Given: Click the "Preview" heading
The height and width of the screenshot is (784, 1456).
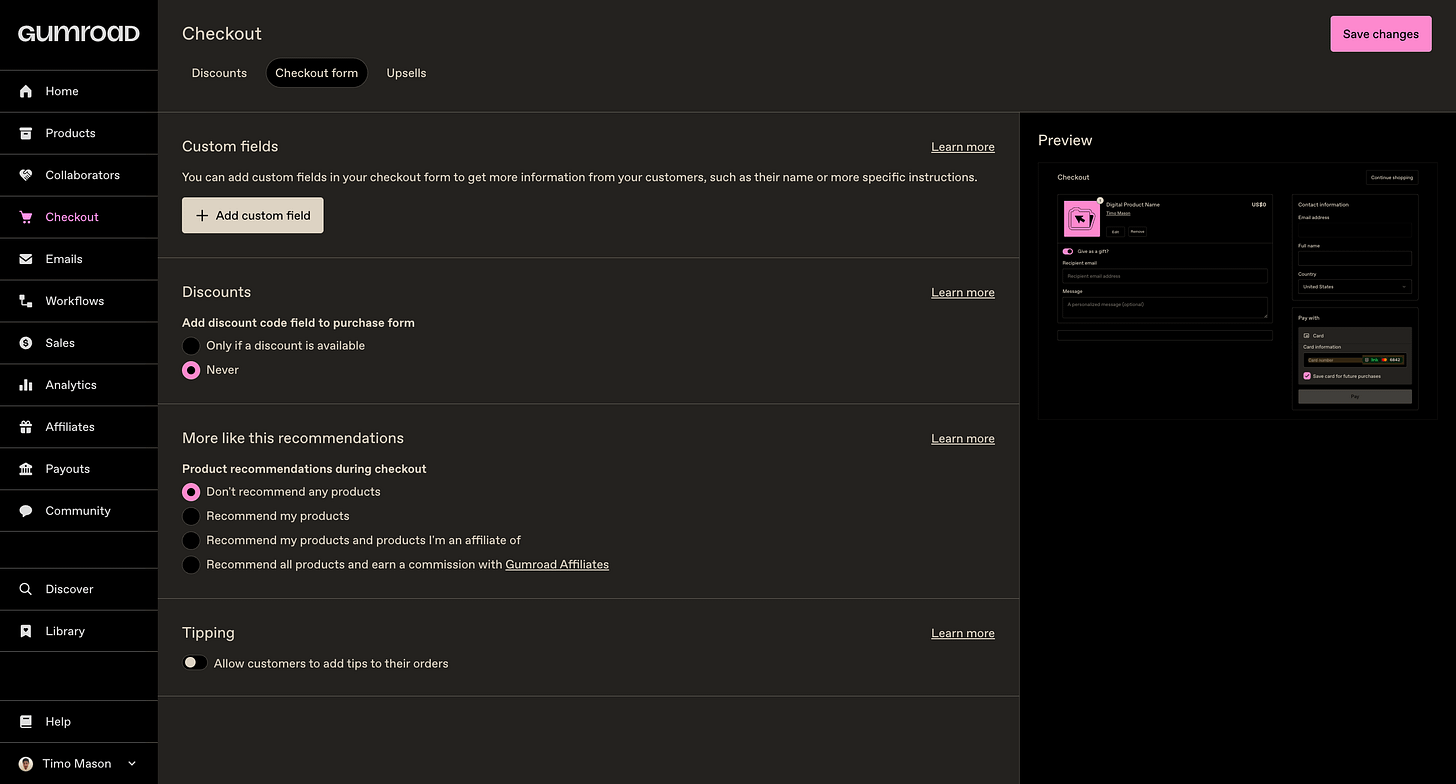Looking at the screenshot, I should (1065, 140).
